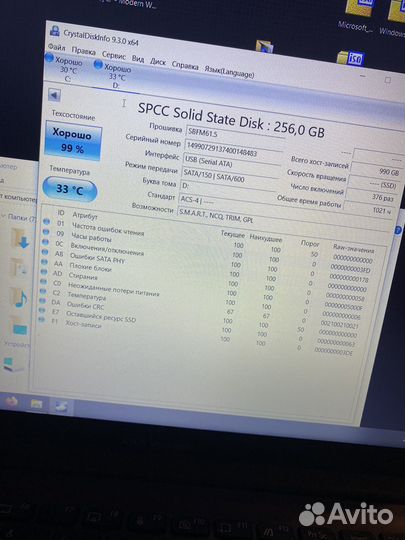Click the computer device icon in Explorer window
Viewport: 405px width, 540px height.
pyautogui.click(x=12, y=364)
